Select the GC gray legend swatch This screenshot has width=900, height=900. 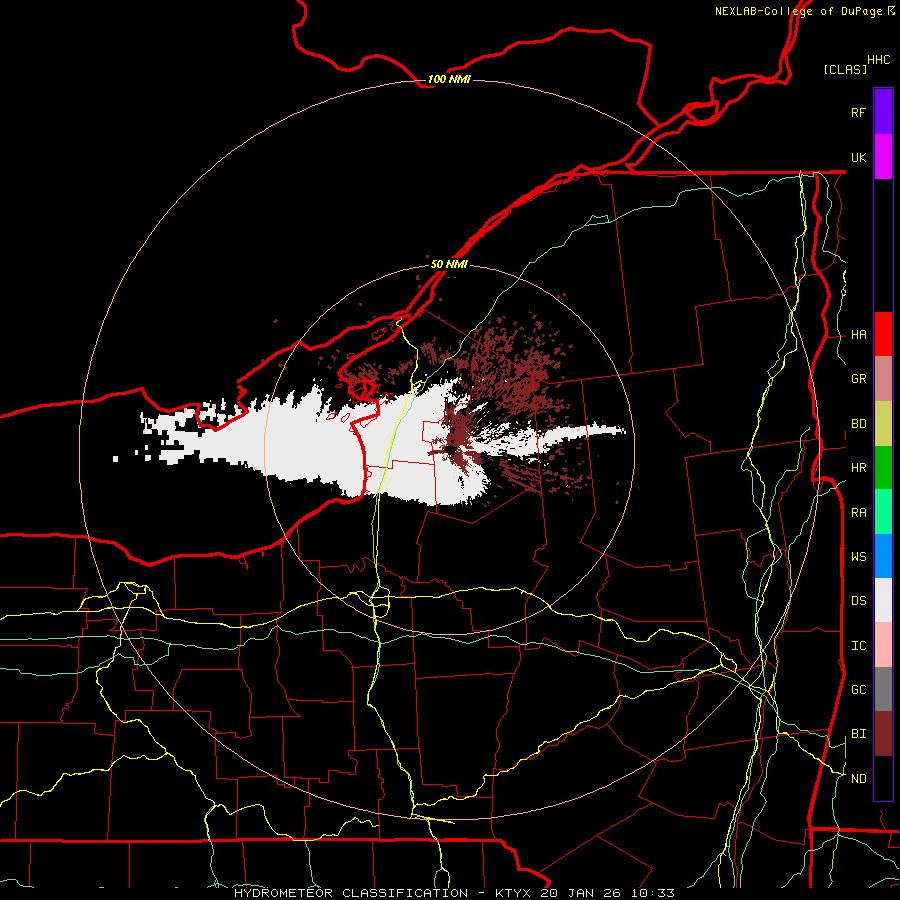pyautogui.click(x=883, y=689)
